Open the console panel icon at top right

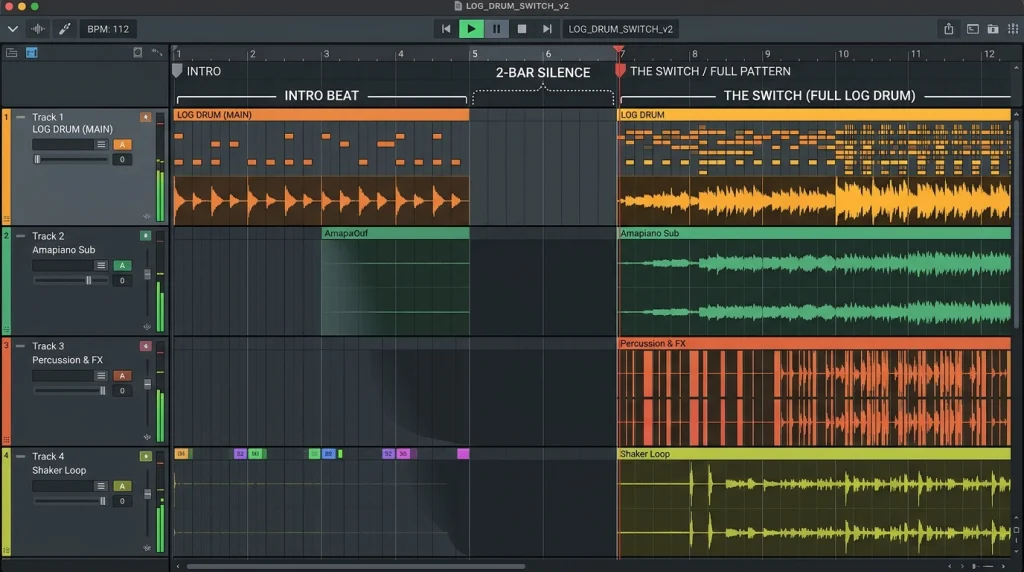point(972,29)
